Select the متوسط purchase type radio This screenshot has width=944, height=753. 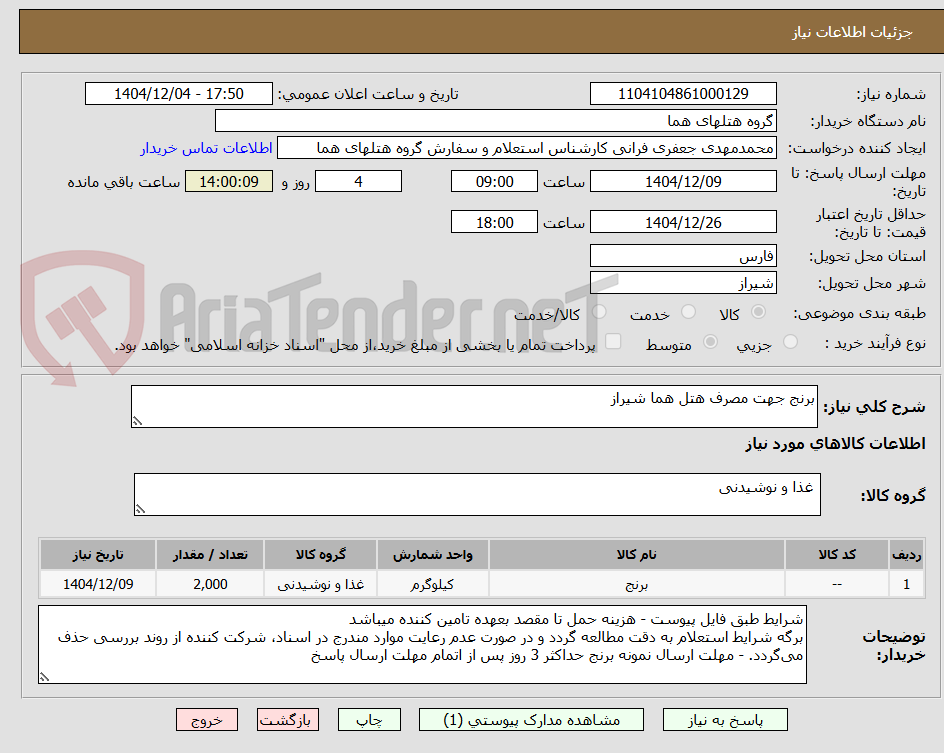710,342
